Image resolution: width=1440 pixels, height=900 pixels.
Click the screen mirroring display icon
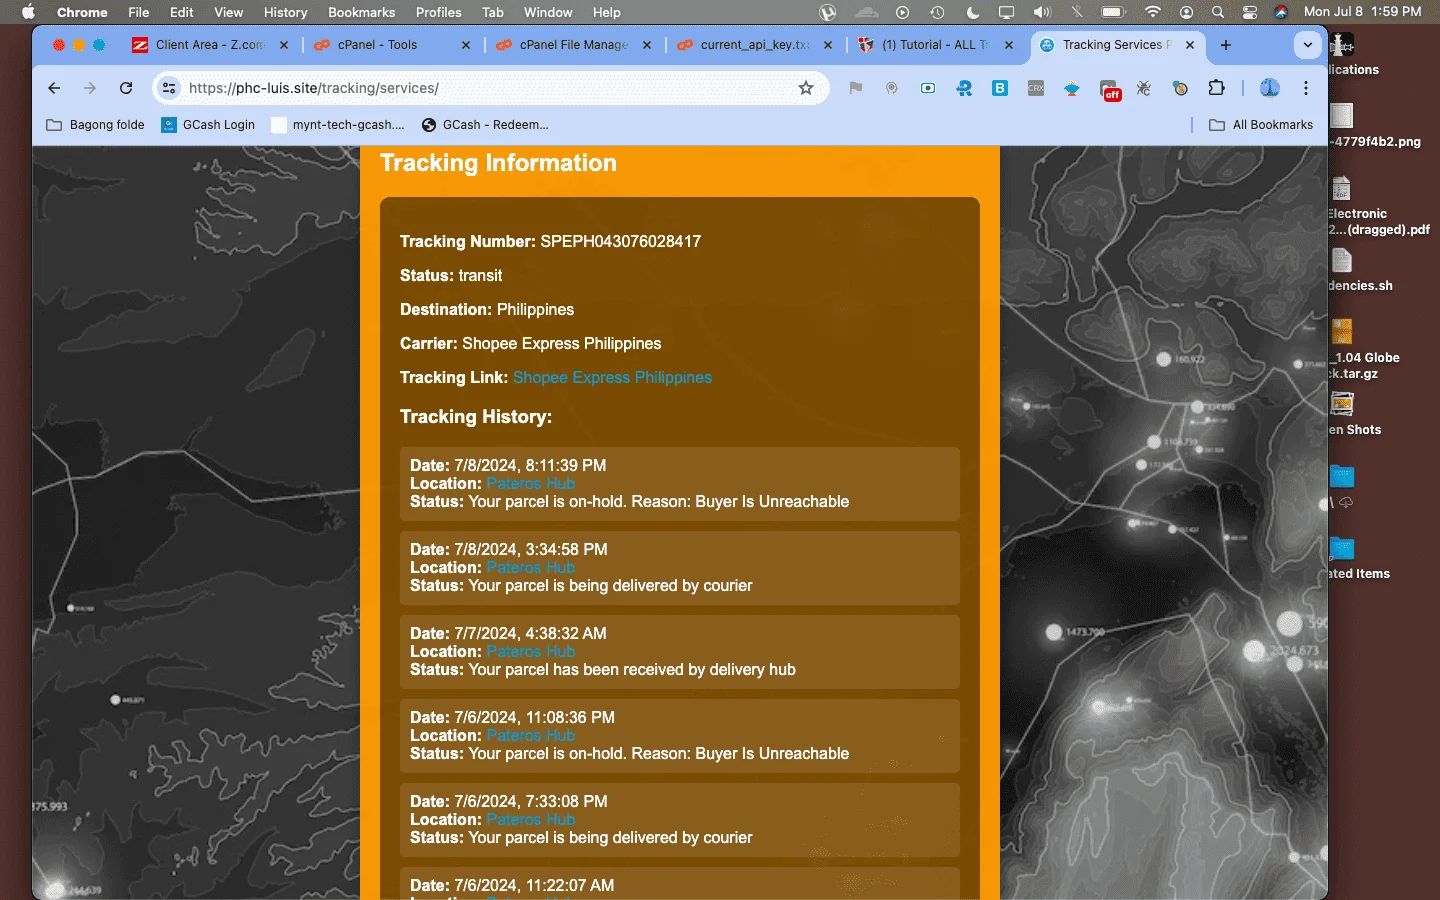[1006, 12]
